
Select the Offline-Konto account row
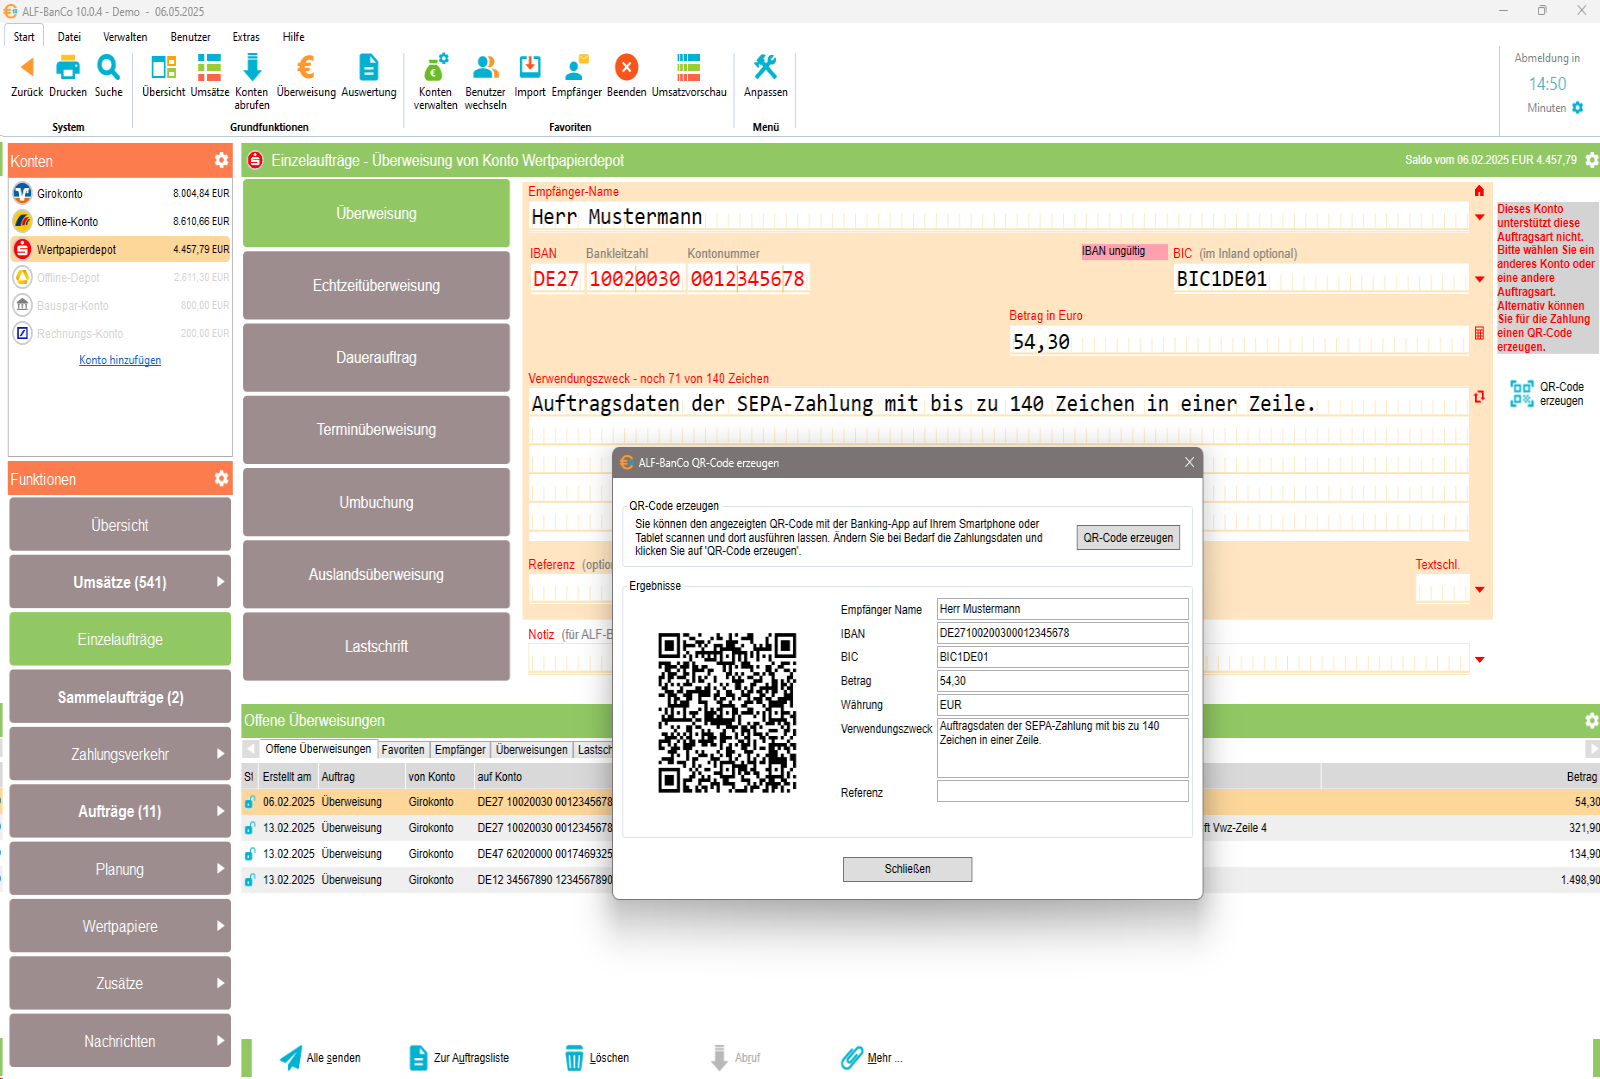coord(120,221)
